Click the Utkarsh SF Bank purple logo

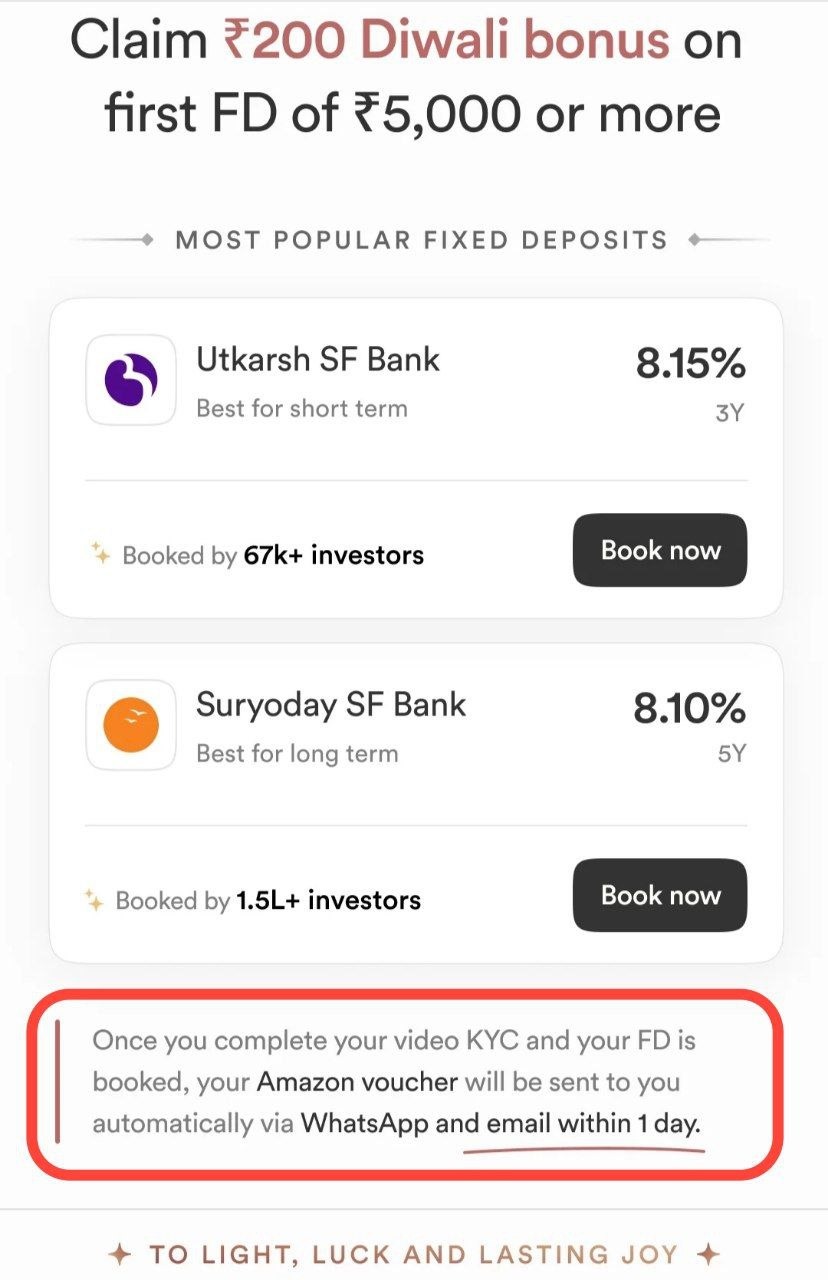coord(132,380)
